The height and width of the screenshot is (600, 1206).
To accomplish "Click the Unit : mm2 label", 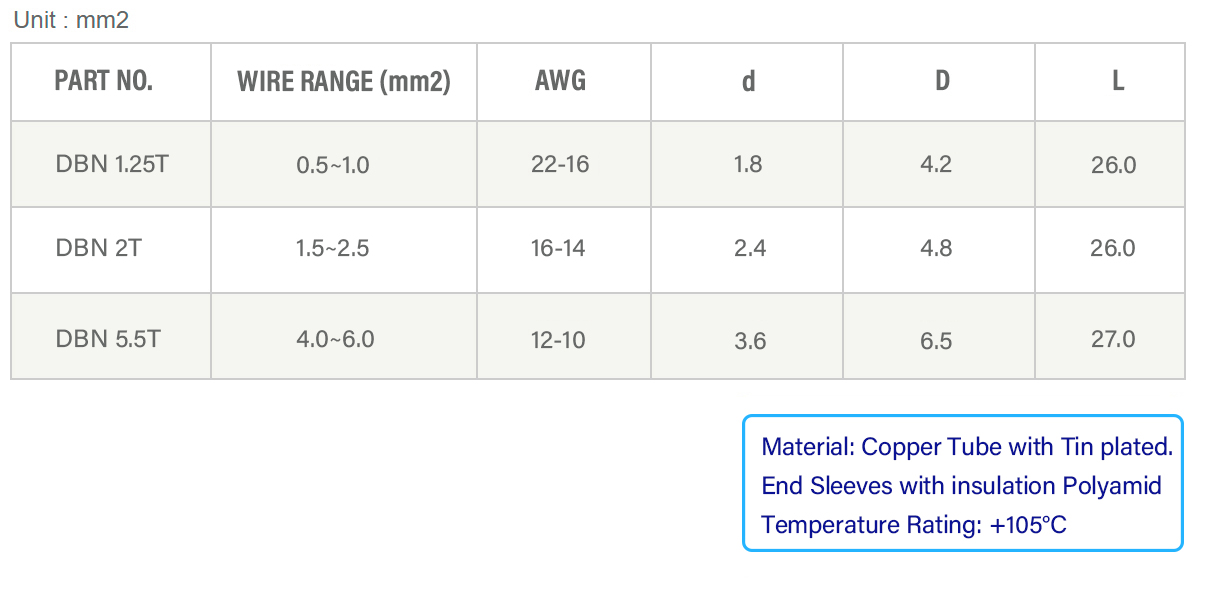I will [x=71, y=19].
